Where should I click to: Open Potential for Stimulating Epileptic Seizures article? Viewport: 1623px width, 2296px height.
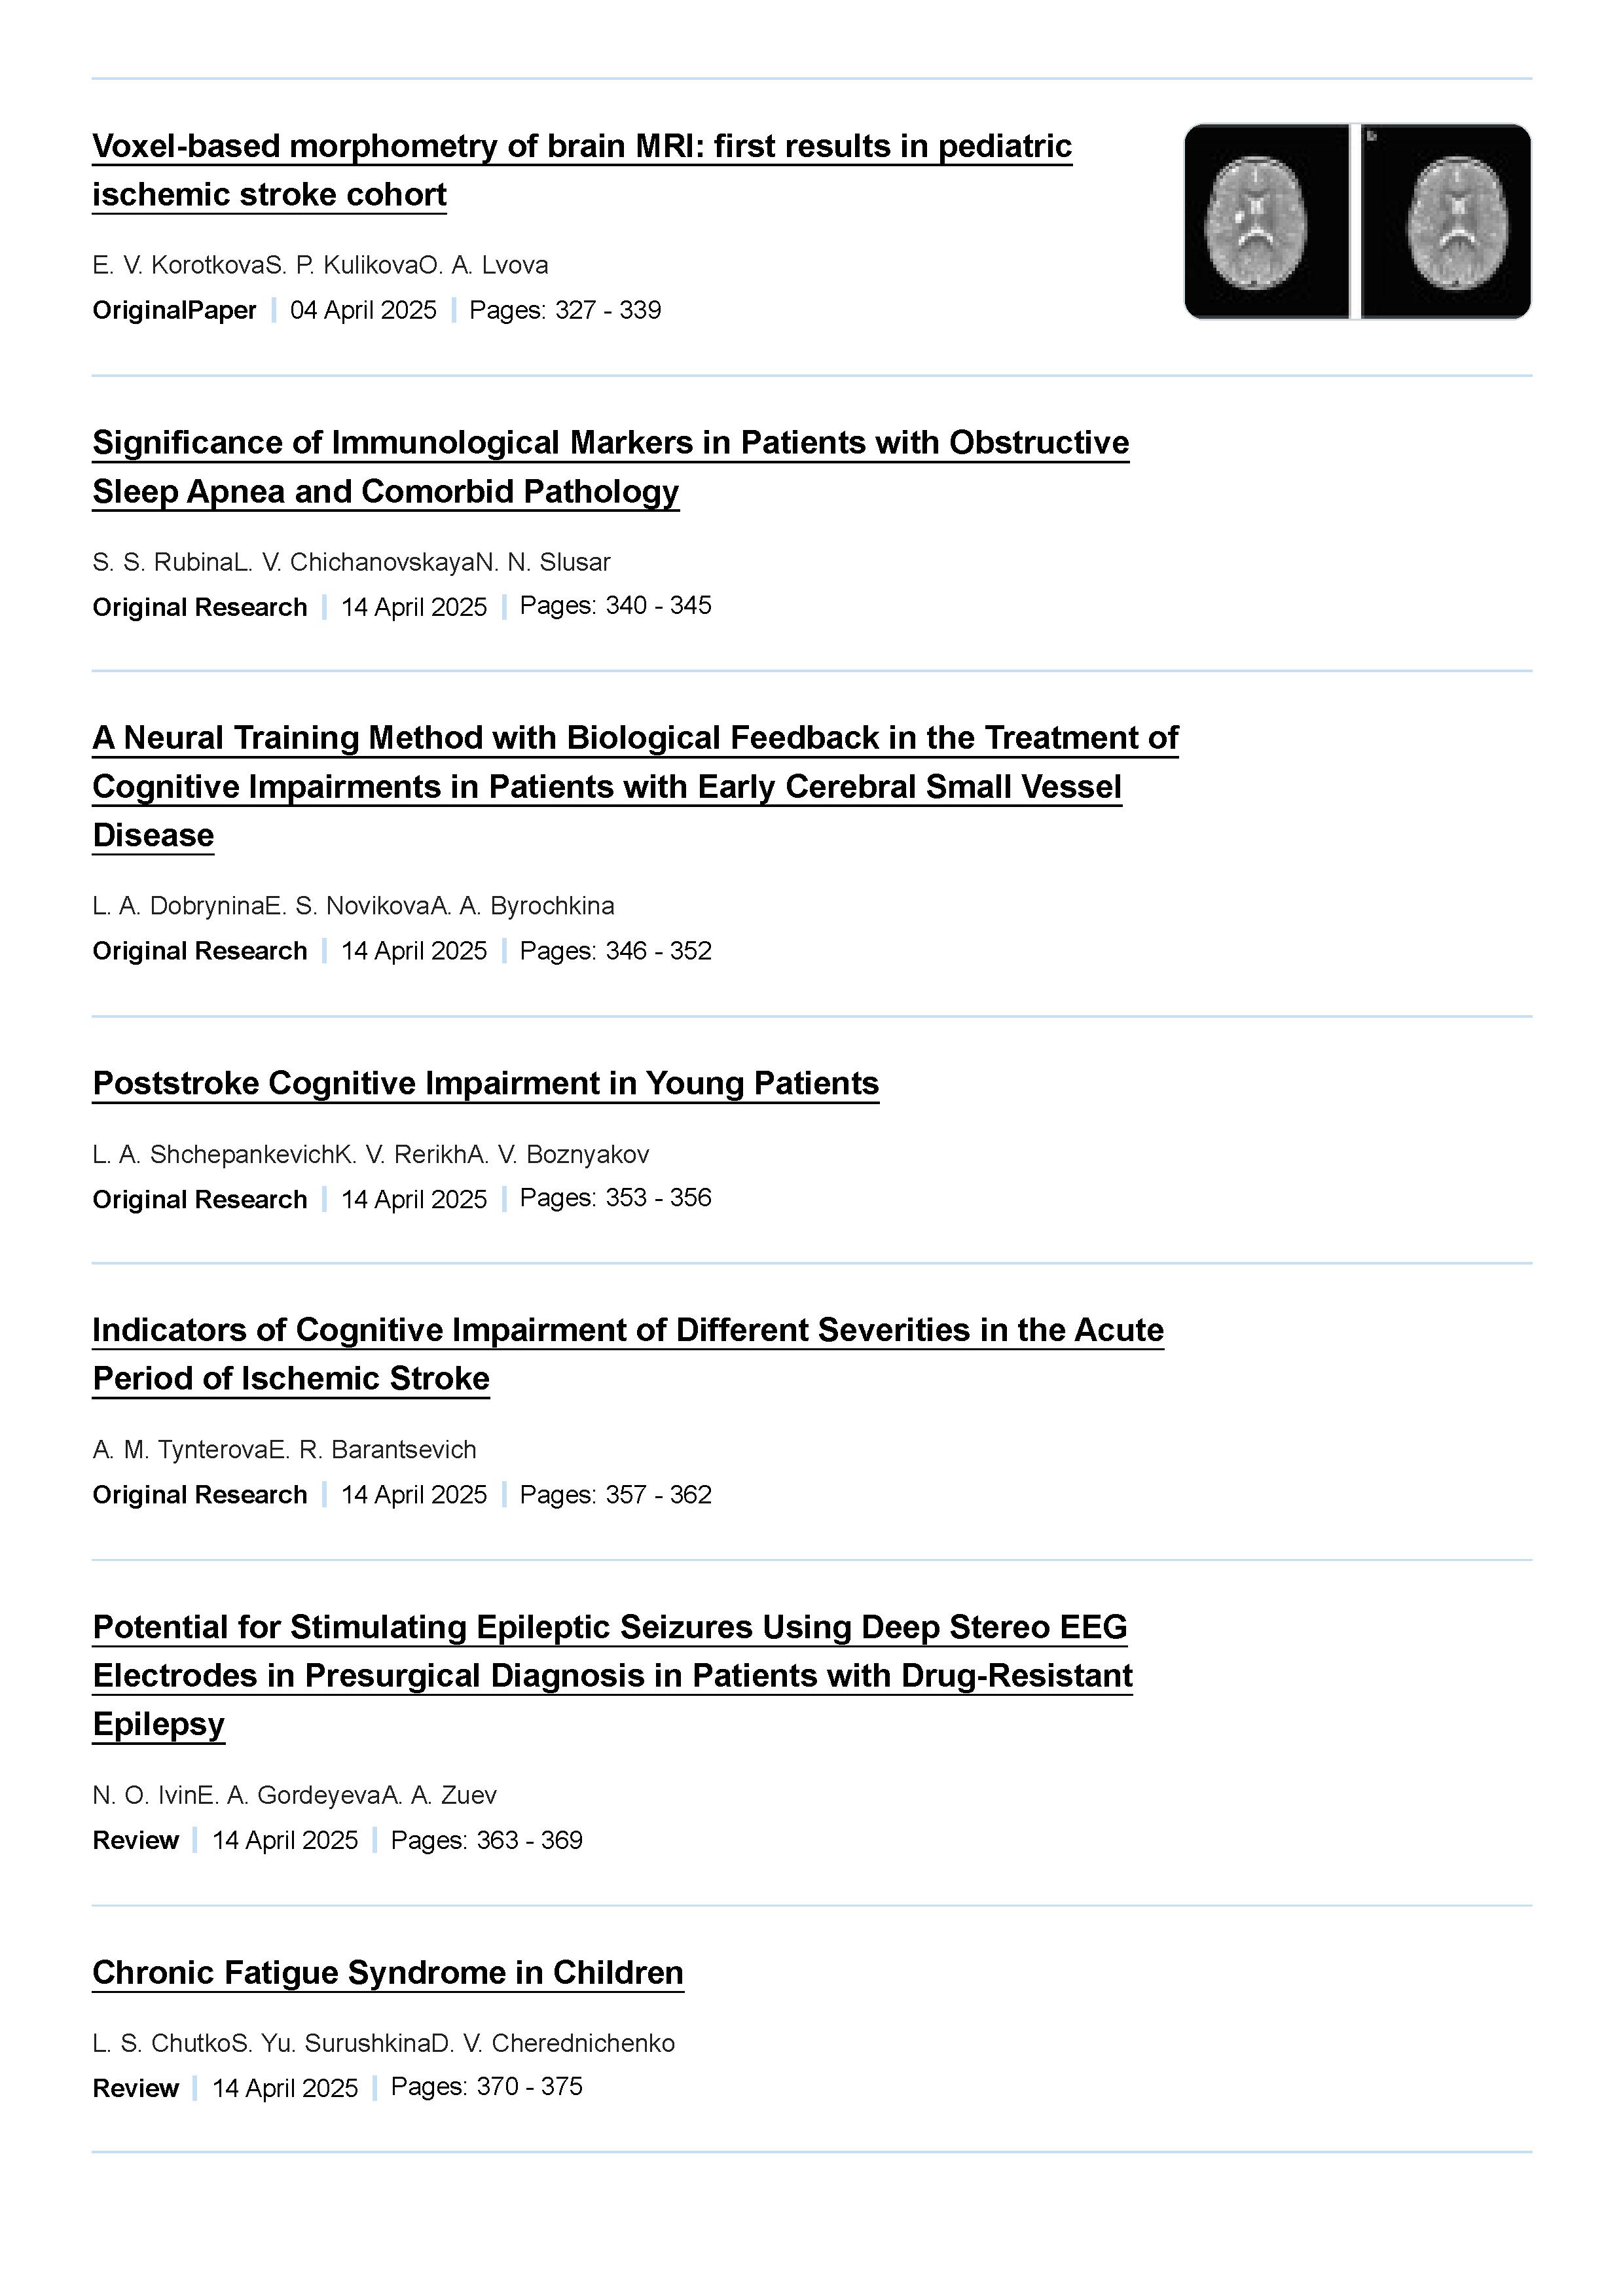click(612, 1675)
